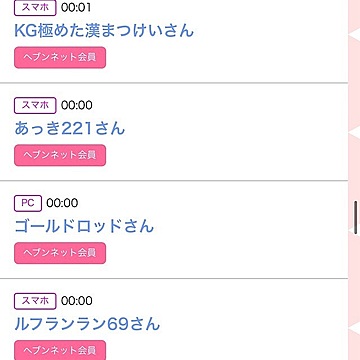Image resolution: width=360 pixels, height=360 pixels.
Task: Open KG極めた漢まつけいさん profile link
Action: tap(104, 31)
